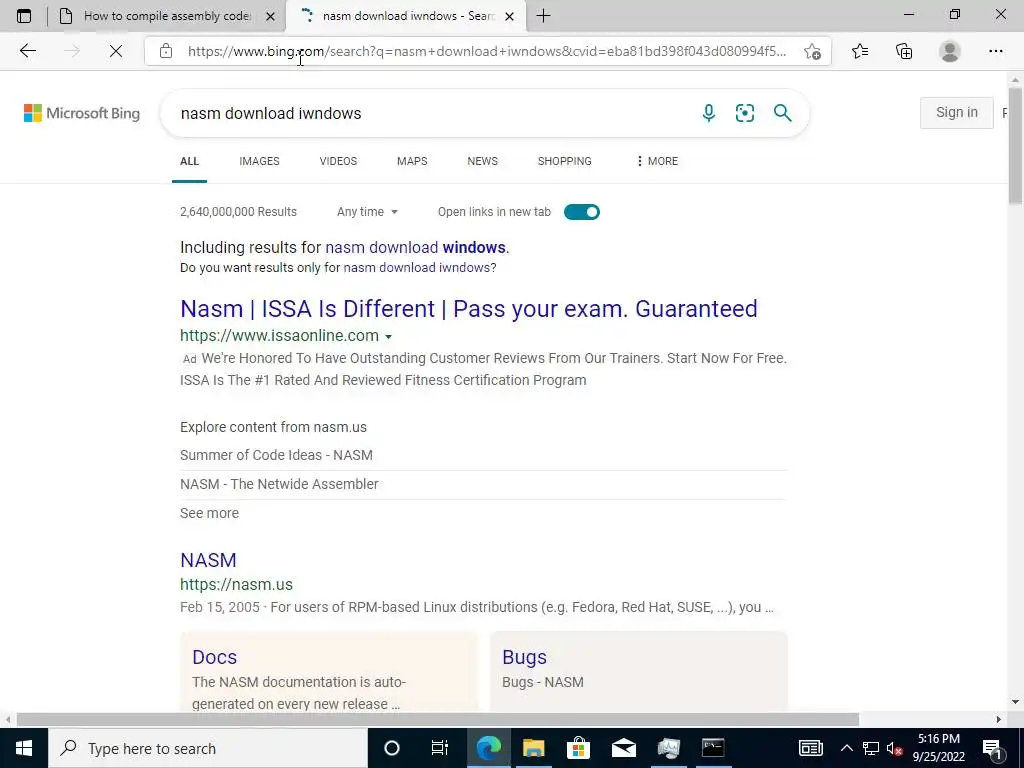Expand the Any time filter dropdown
1024x768 pixels.
coord(367,212)
